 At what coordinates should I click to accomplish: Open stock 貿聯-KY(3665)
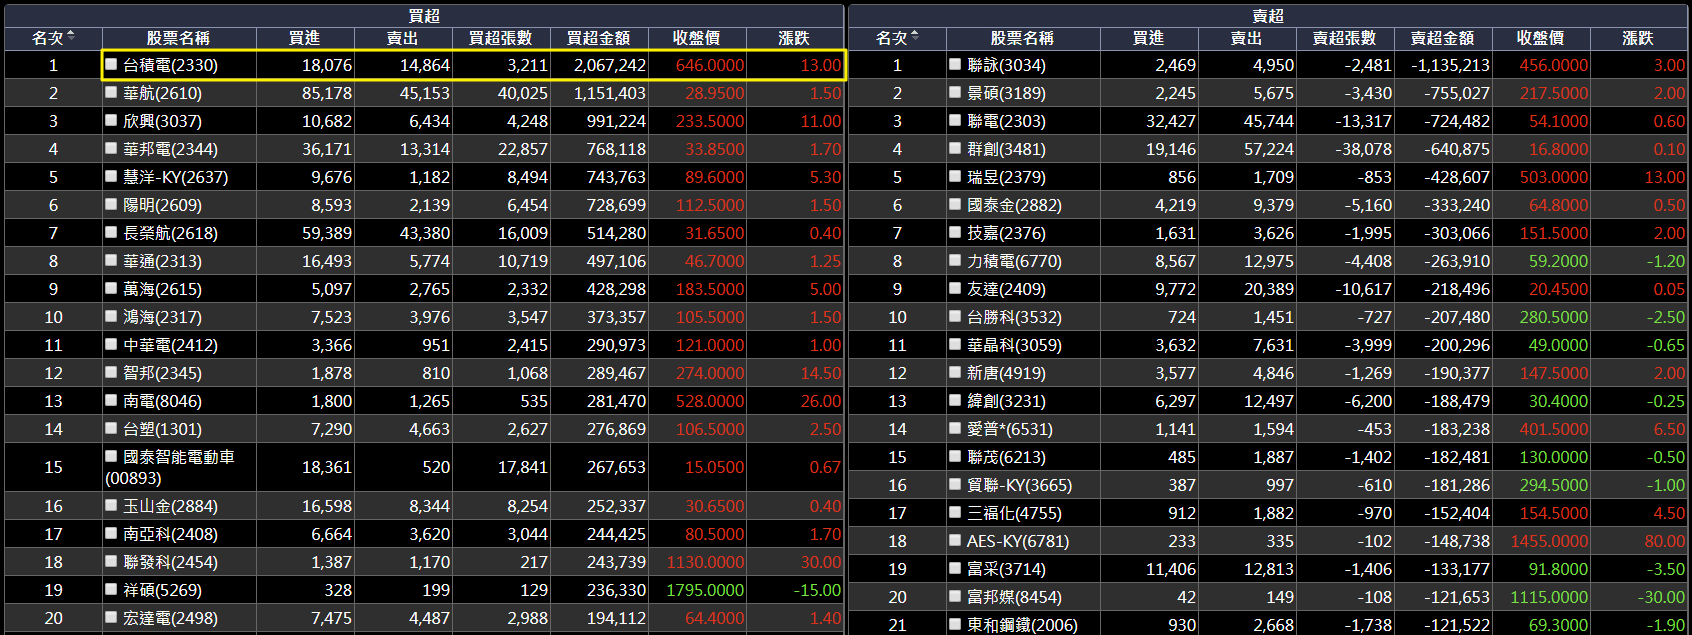[x=1019, y=485]
